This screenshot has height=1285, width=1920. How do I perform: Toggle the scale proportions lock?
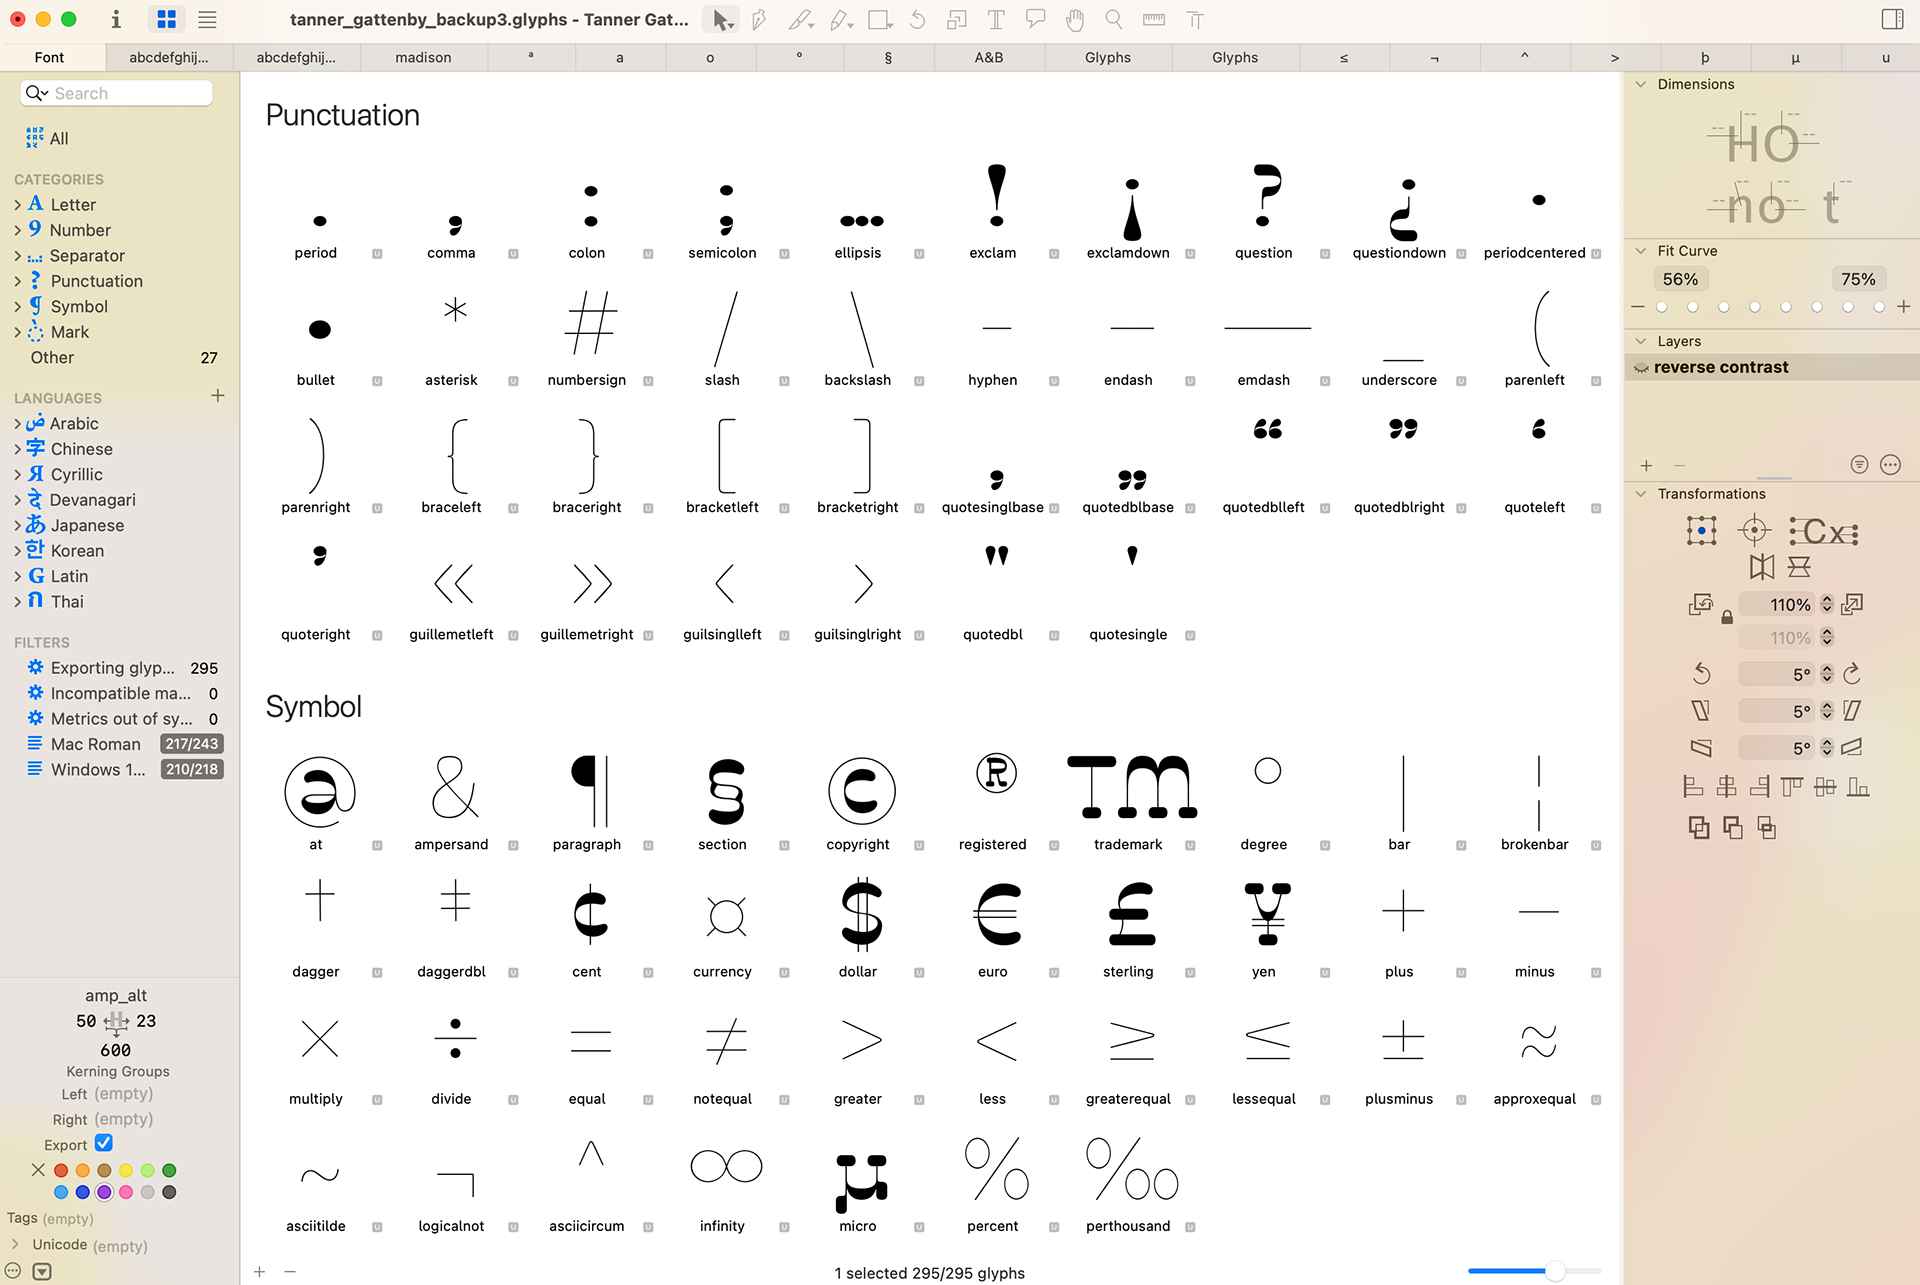pyautogui.click(x=1727, y=617)
